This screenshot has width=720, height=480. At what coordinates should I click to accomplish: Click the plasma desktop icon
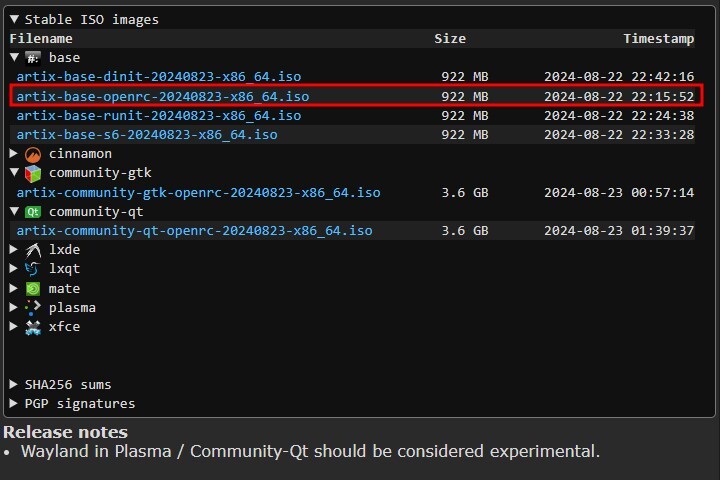[x=33, y=308]
